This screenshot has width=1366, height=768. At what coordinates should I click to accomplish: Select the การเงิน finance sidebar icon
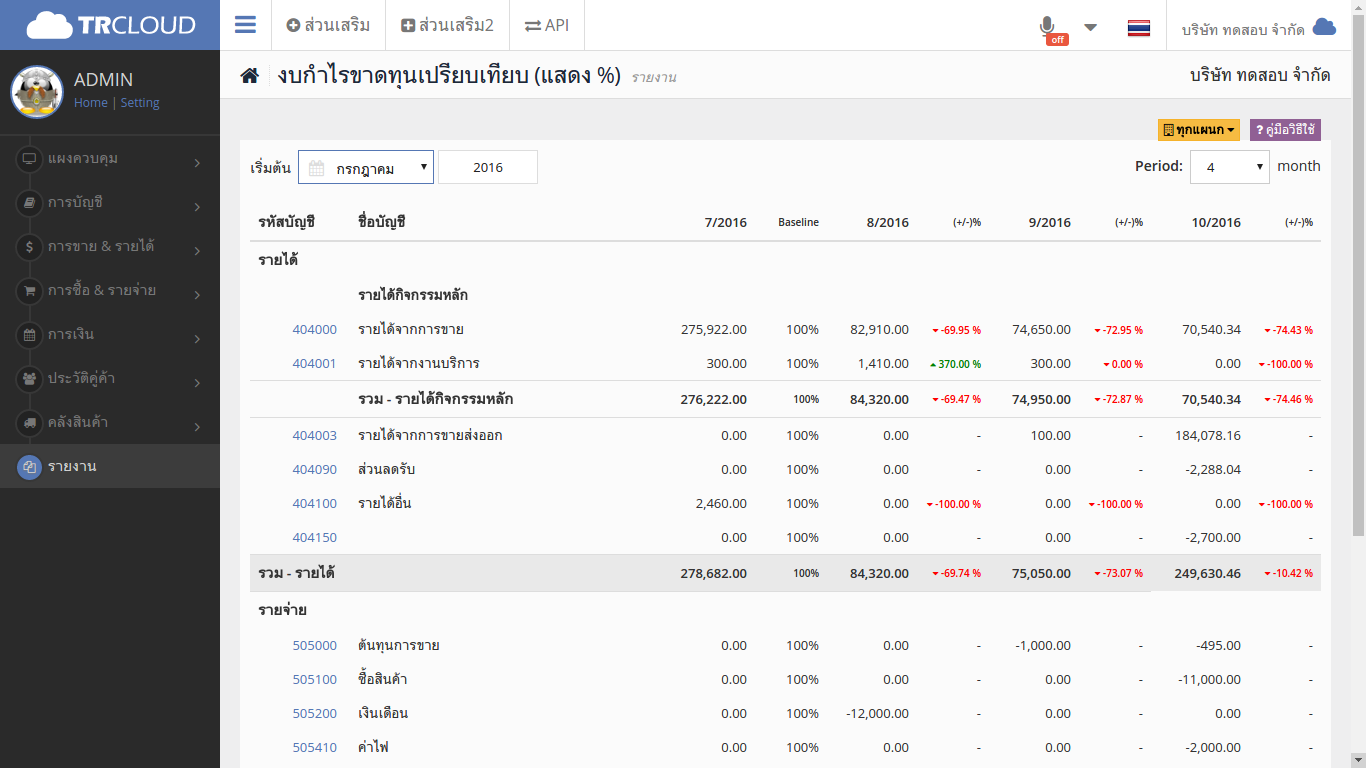(x=31, y=335)
